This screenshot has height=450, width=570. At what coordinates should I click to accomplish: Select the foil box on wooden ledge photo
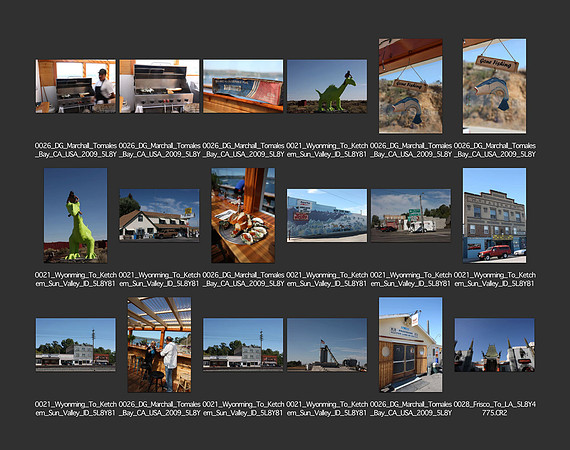click(243, 86)
